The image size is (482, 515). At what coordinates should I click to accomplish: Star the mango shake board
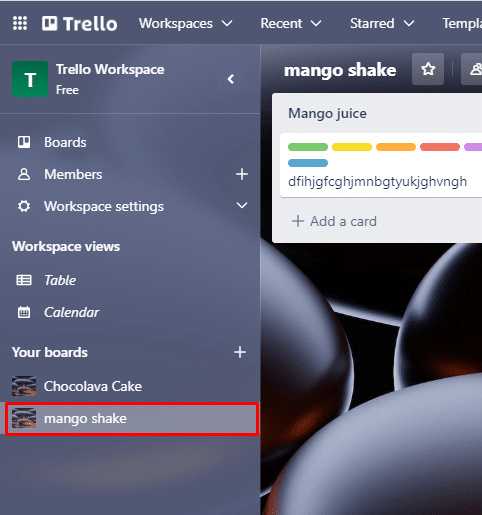tap(428, 69)
